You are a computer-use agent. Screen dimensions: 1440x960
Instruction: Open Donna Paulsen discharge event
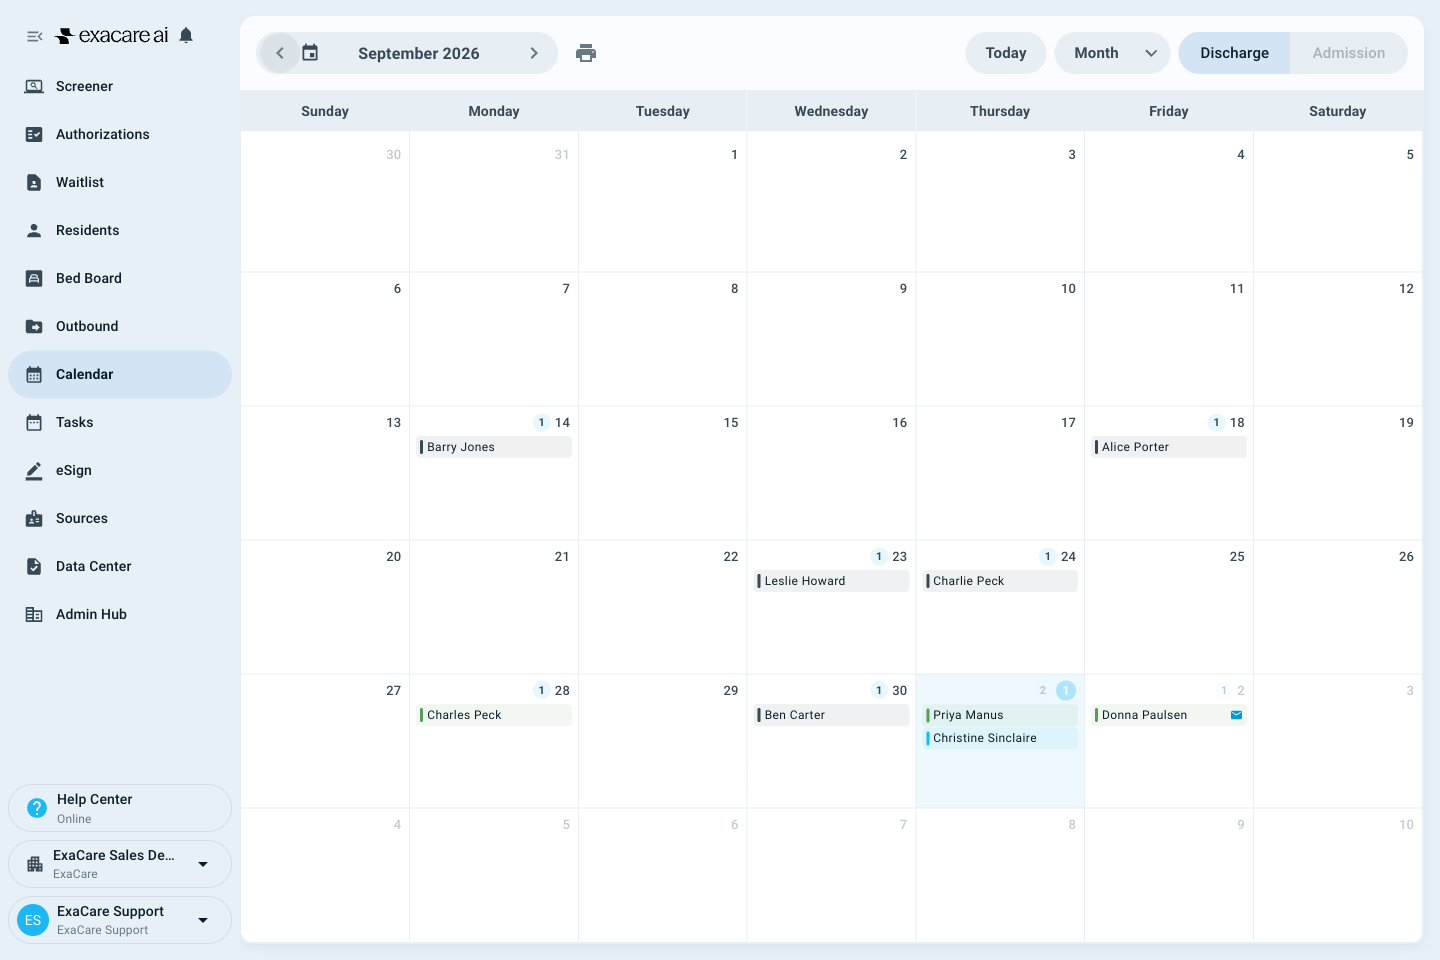pyautogui.click(x=1169, y=715)
